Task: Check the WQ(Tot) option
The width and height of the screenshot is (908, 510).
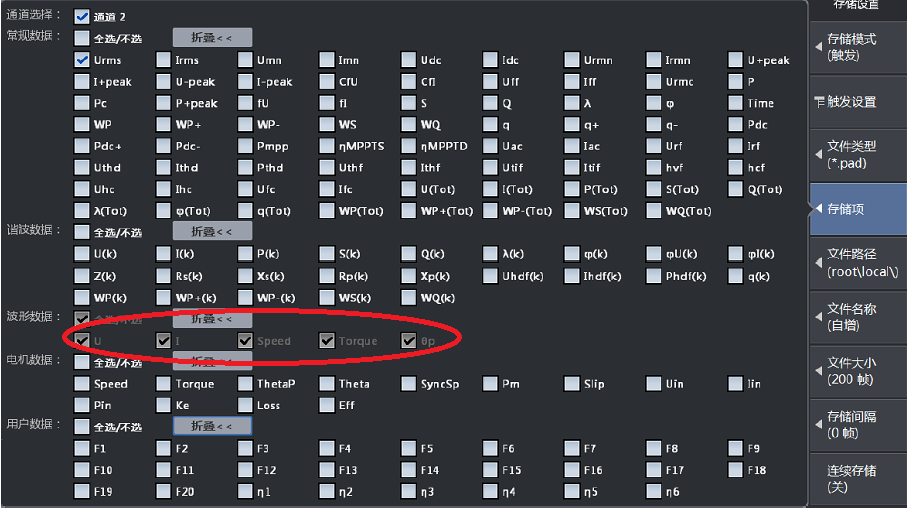Action: (x=654, y=211)
